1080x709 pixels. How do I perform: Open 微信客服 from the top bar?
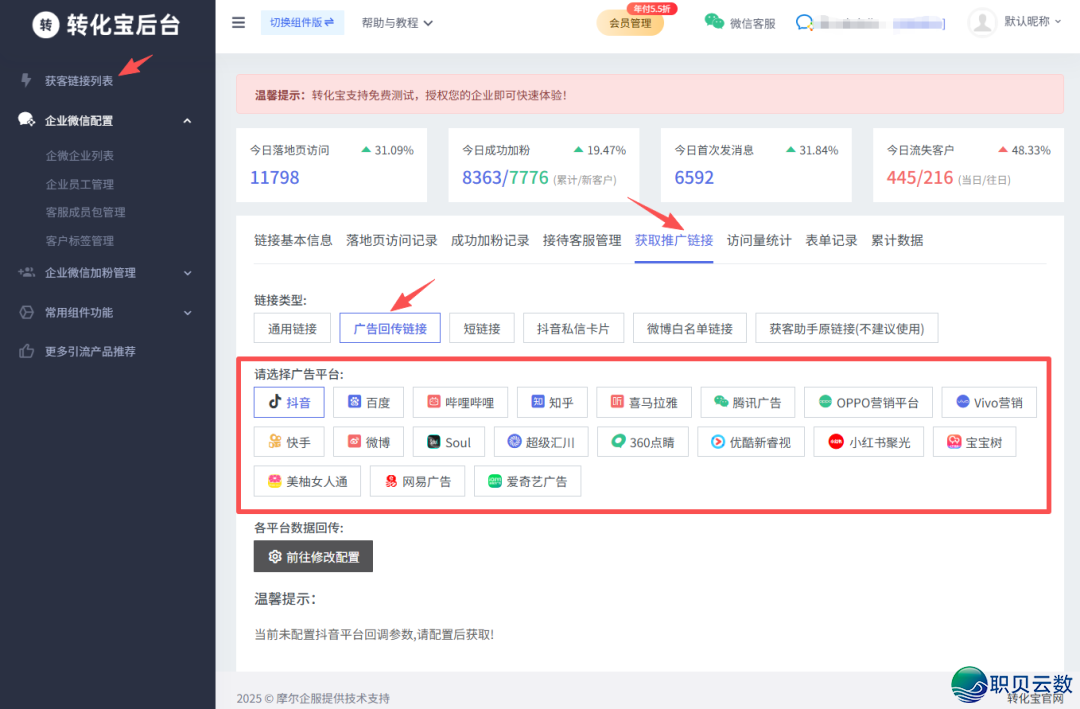tap(740, 22)
